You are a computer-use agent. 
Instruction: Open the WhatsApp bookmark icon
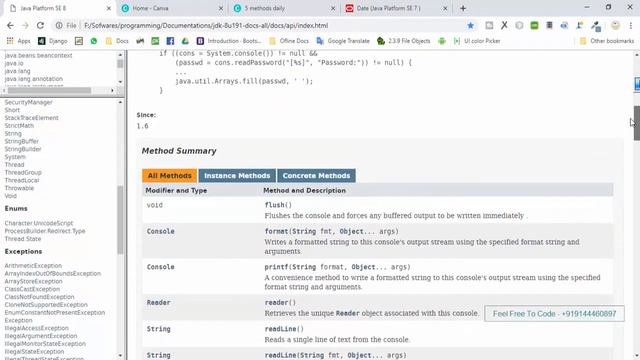tap(94, 41)
